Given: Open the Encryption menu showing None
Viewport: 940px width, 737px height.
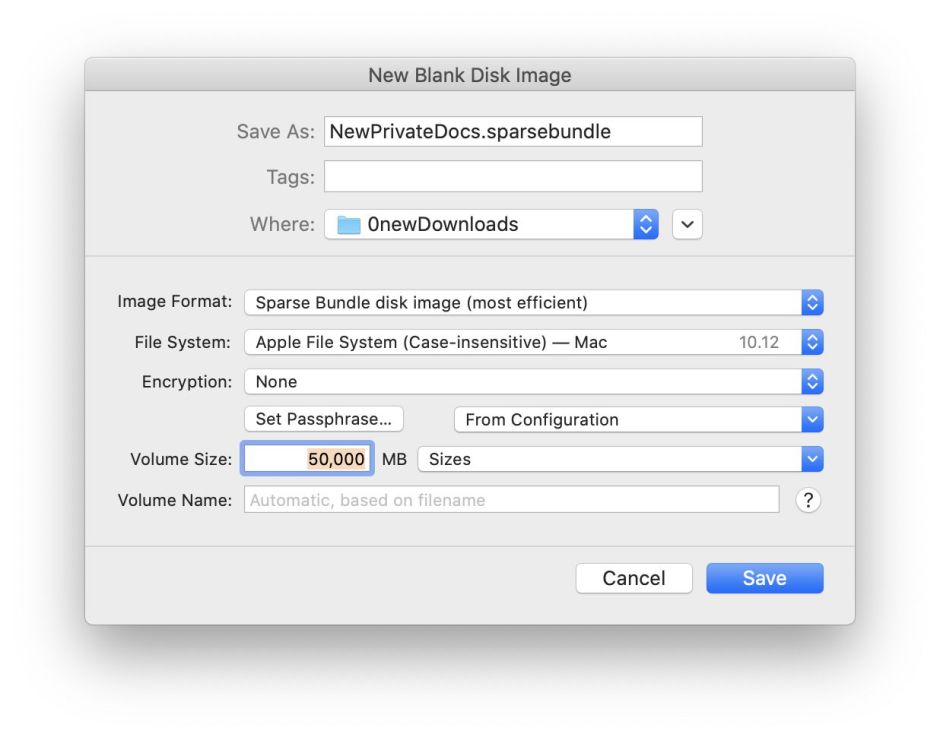Looking at the screenshot, I should [x=522, y=382].
